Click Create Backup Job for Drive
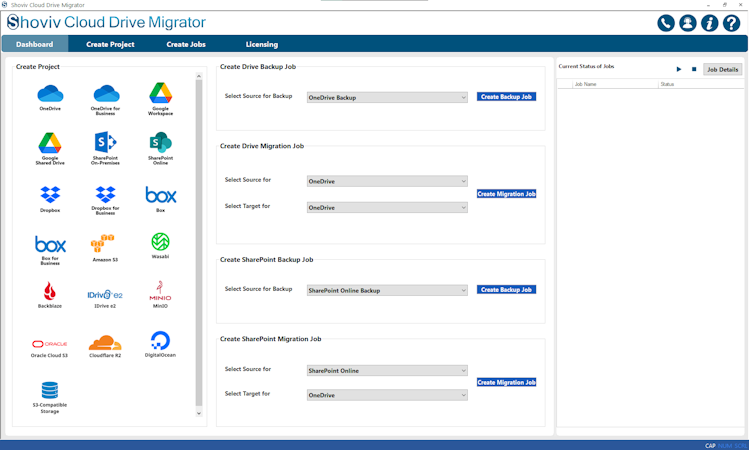This screenshot has height=450, width=749. 506,96
